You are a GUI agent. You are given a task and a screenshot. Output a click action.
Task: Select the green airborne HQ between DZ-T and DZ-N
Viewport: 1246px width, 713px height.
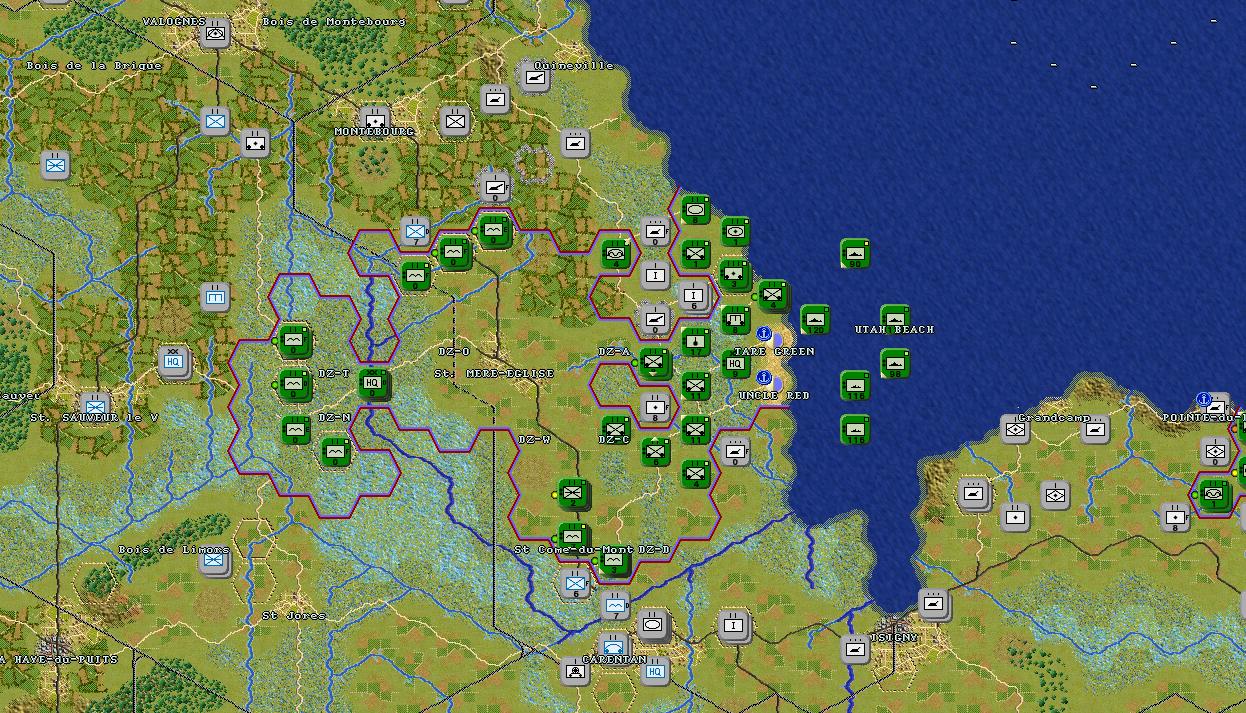click(x=373, y=383)
